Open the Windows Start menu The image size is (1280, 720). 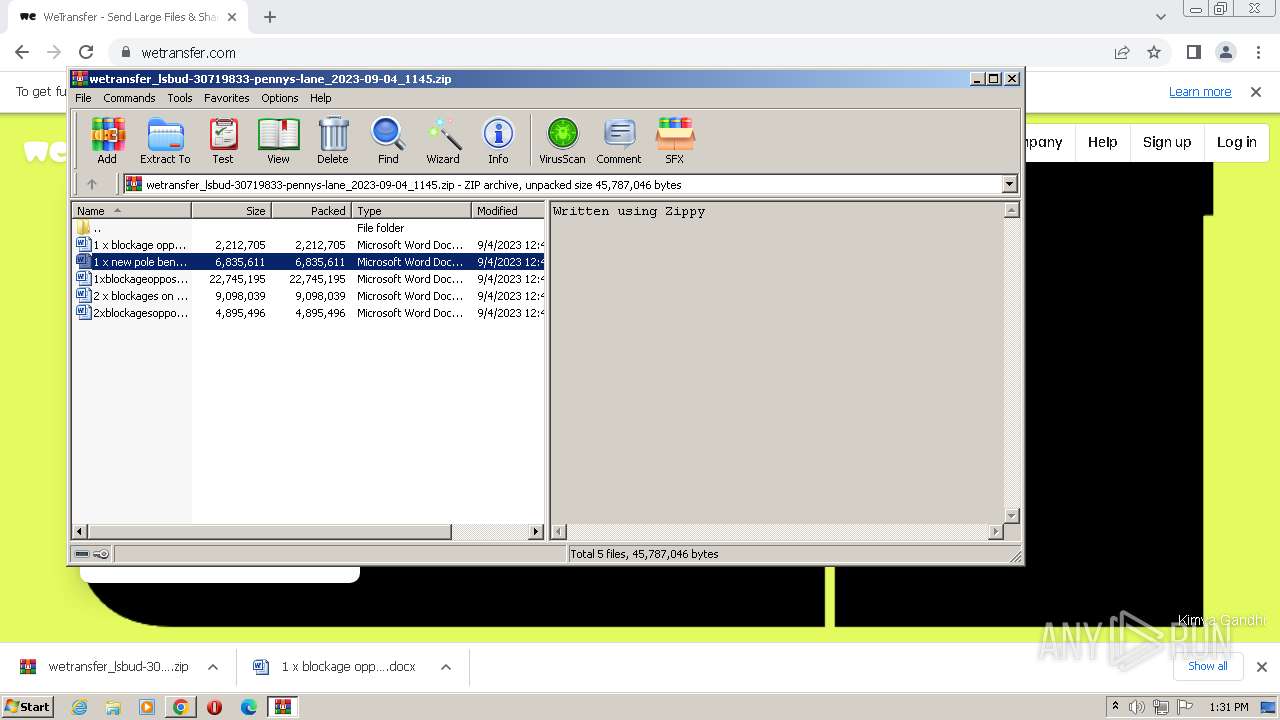[28, 707]
